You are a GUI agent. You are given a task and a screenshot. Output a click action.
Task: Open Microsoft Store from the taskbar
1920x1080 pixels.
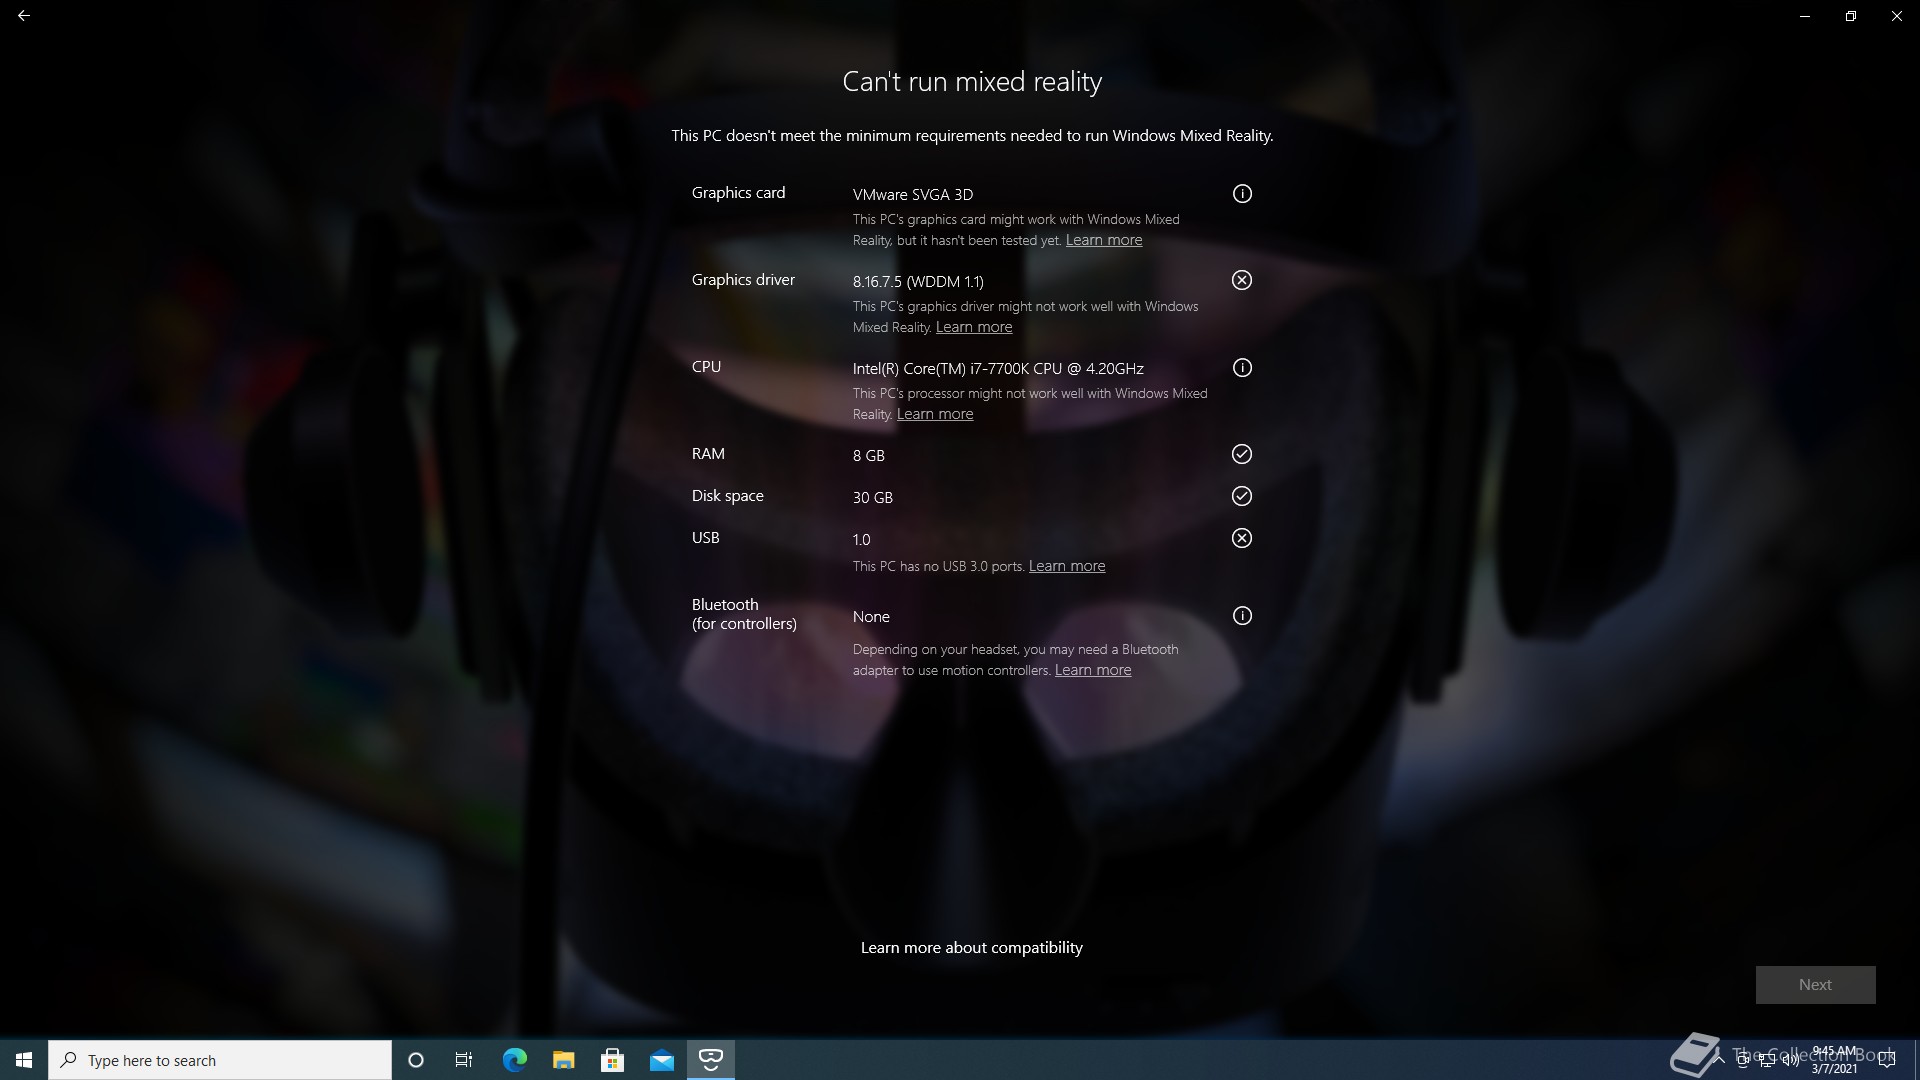click(x=613, y=1060)
